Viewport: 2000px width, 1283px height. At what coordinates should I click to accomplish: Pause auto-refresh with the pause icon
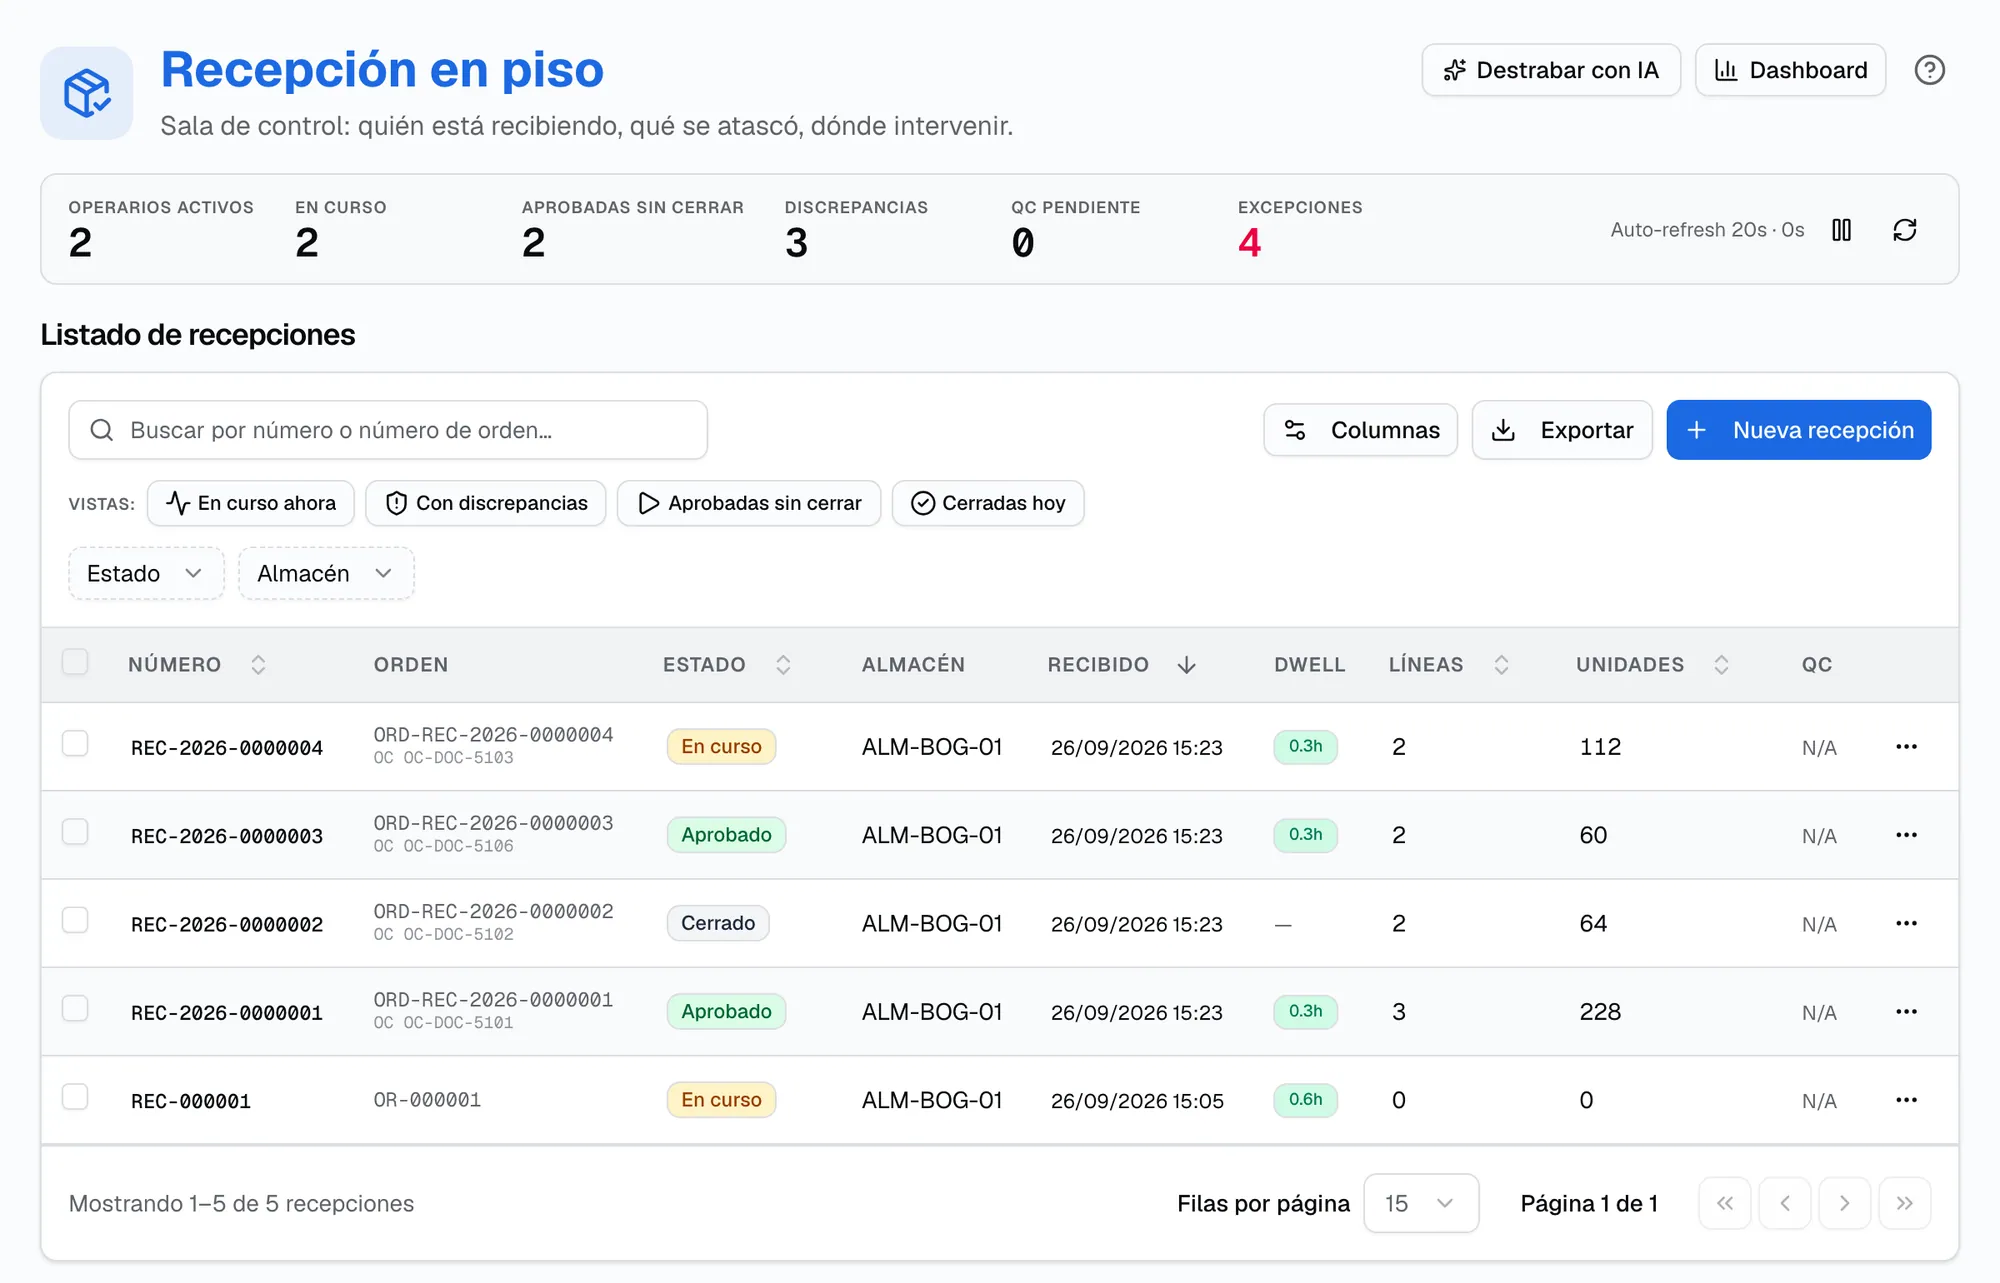point(1841,230)
